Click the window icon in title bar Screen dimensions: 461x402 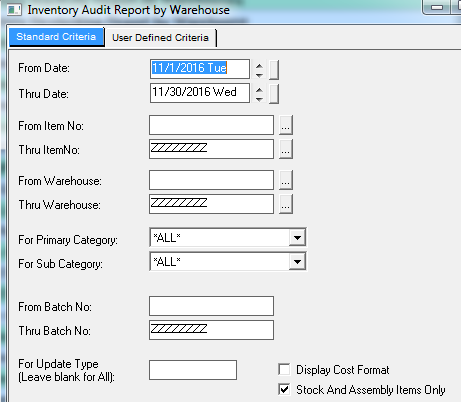click(x=14, y=10)
